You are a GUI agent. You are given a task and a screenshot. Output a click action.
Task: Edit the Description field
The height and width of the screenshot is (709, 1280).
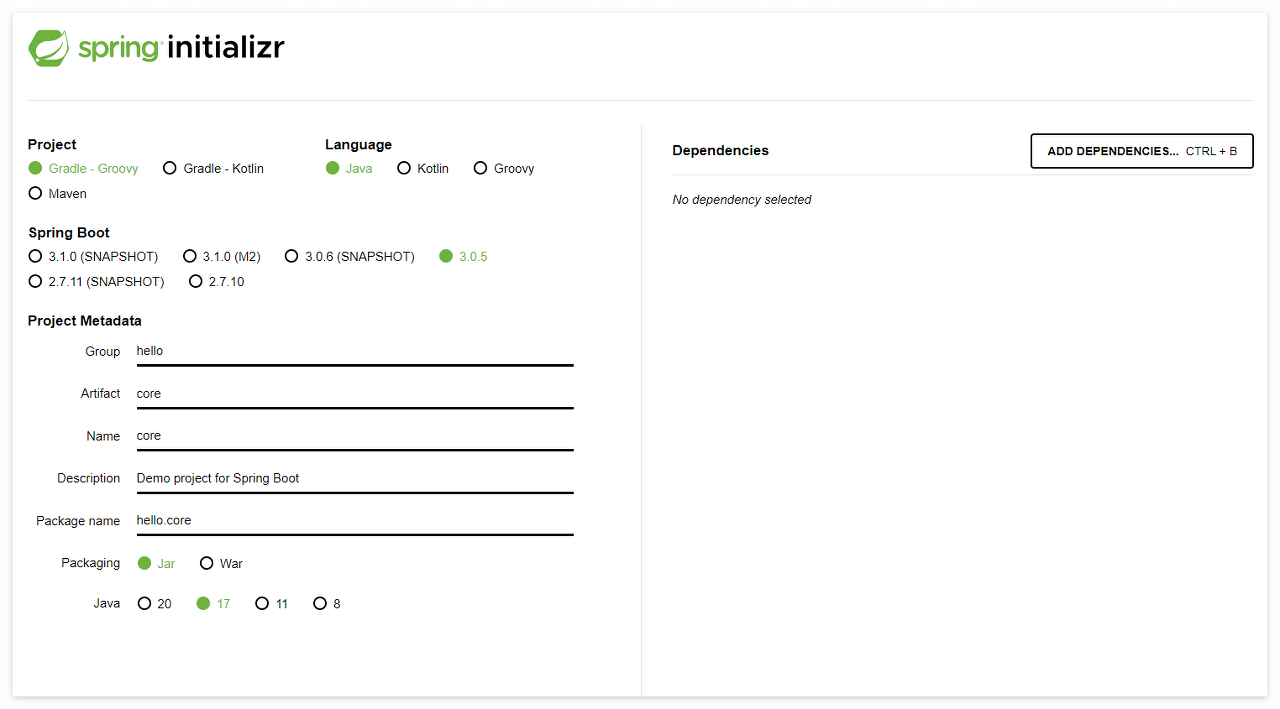pyautogui.click(x=355, y=479)
